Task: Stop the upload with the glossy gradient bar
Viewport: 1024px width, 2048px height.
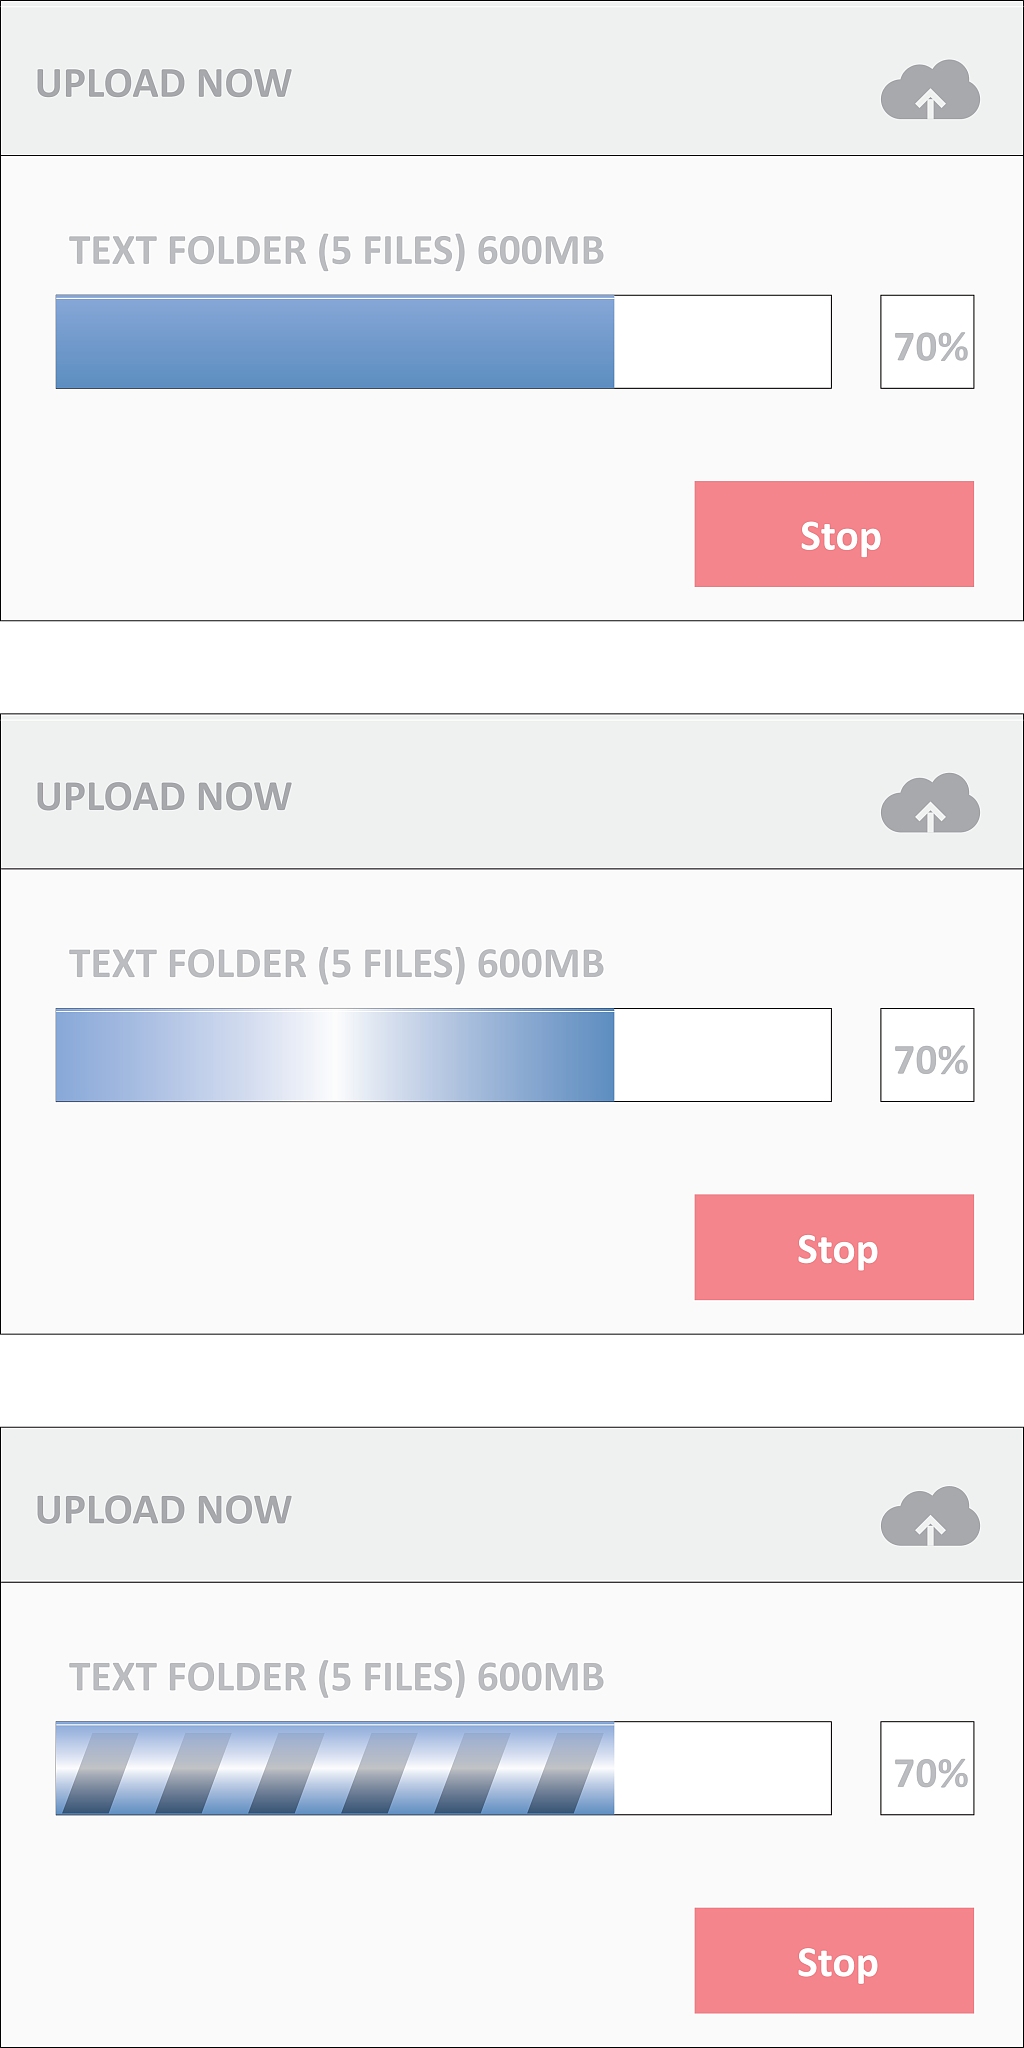Action: point(834,1247)
